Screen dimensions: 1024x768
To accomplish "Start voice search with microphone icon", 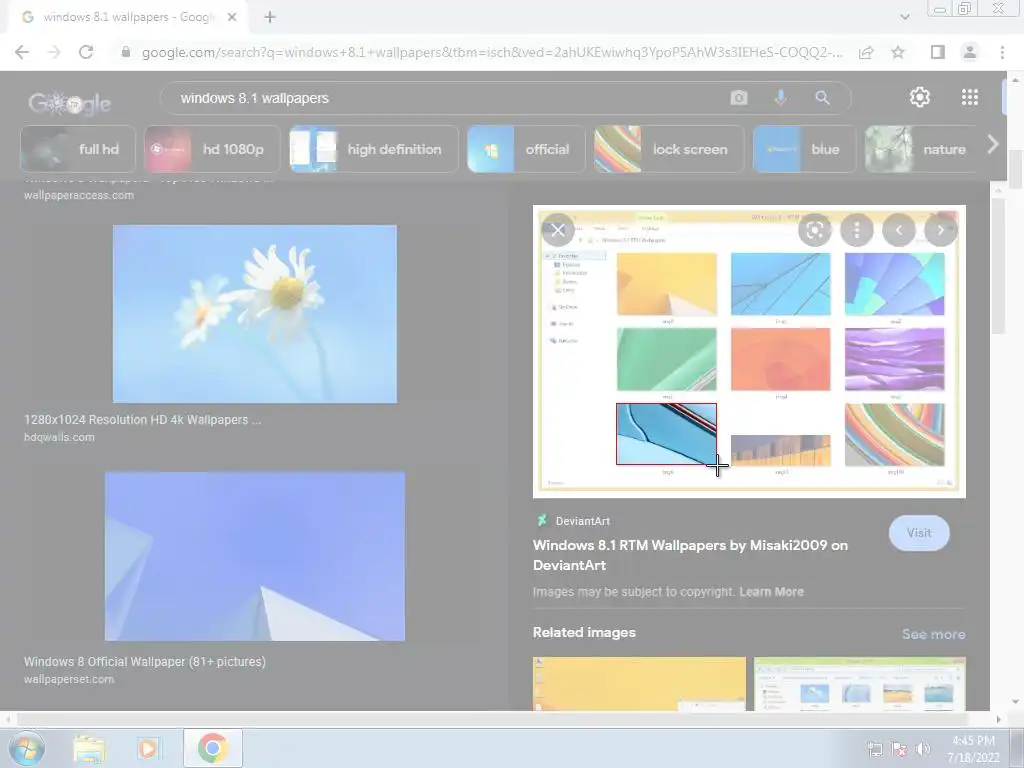I will click(x=780, y=98).
